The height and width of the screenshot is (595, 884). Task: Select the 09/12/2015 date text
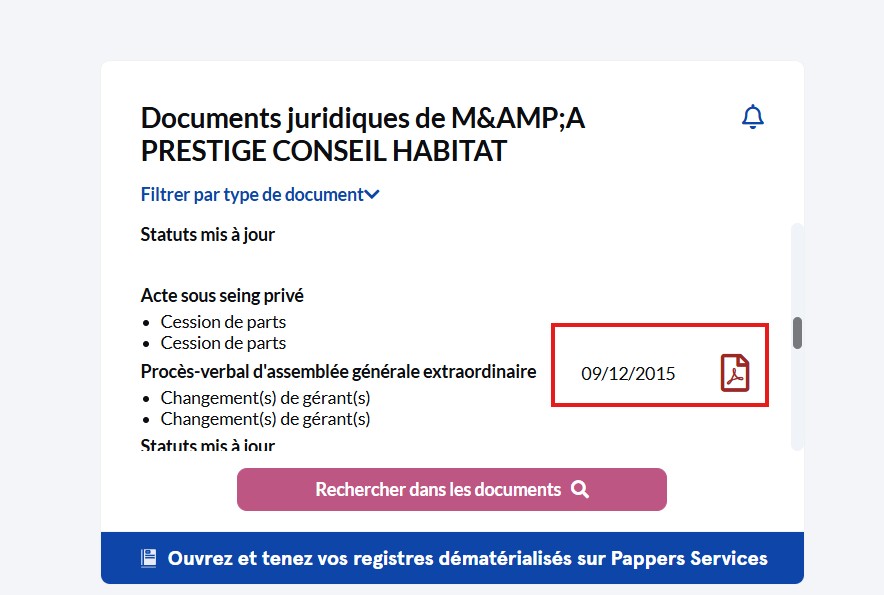pyautogui.click(x=628, y=374)
